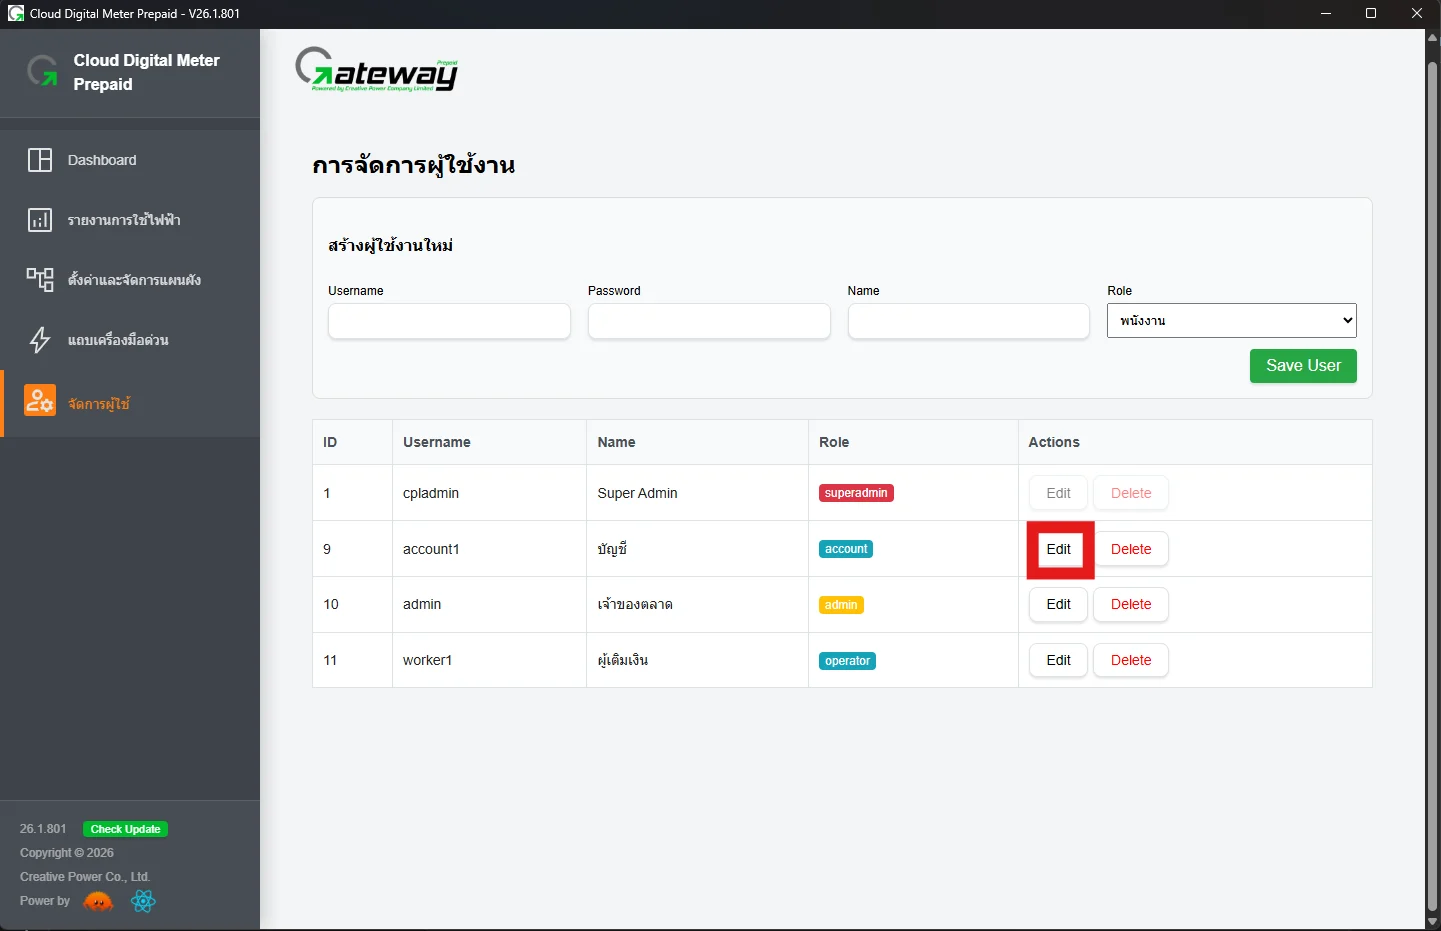Click the orange Tauri logo beside Power by
Viewport: 1441px width, 931px height.
pyautogui.click(x=98, y=901)
